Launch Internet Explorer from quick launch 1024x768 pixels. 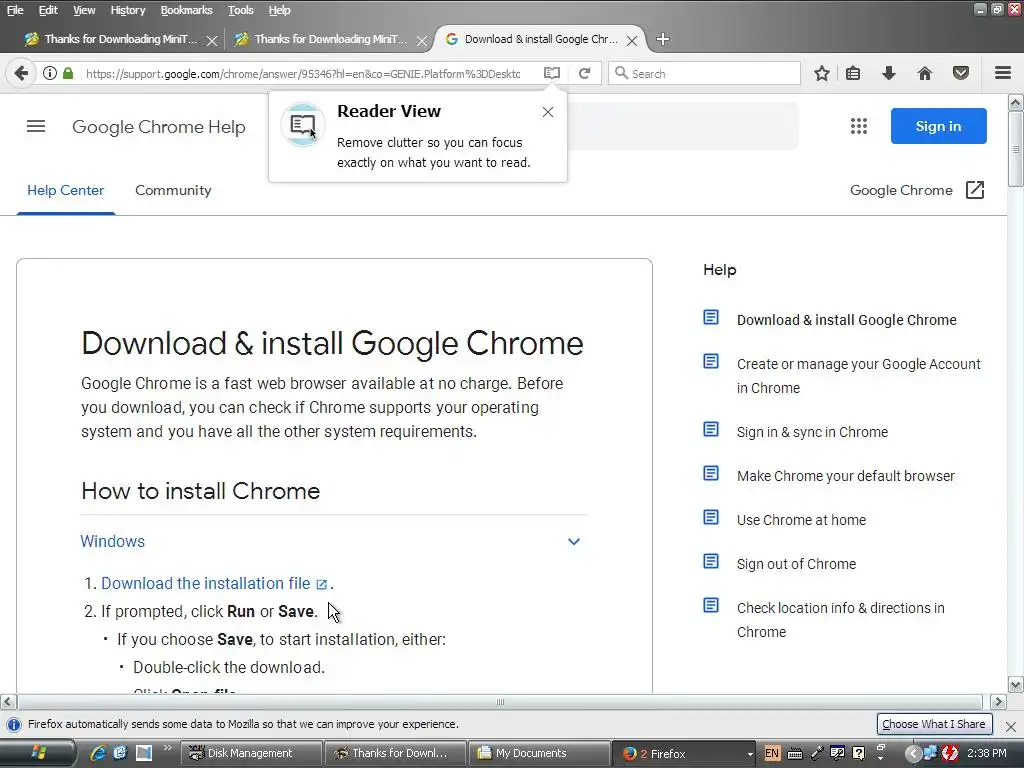coord(98,753)
